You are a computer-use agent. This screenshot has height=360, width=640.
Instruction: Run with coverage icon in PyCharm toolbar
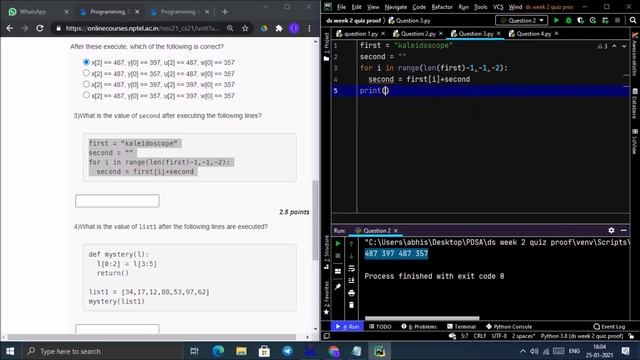point(580,20)
